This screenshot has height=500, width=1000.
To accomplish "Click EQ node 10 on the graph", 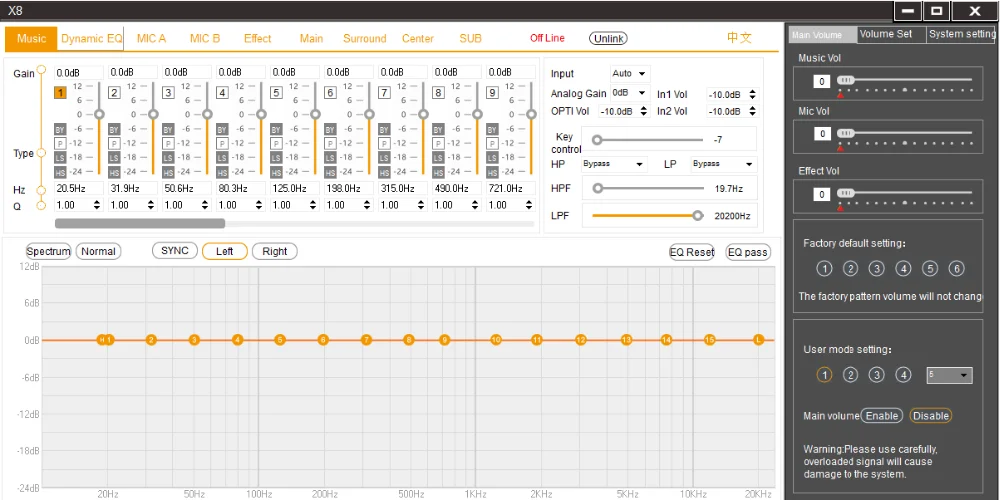I will [x=496, y=340].
